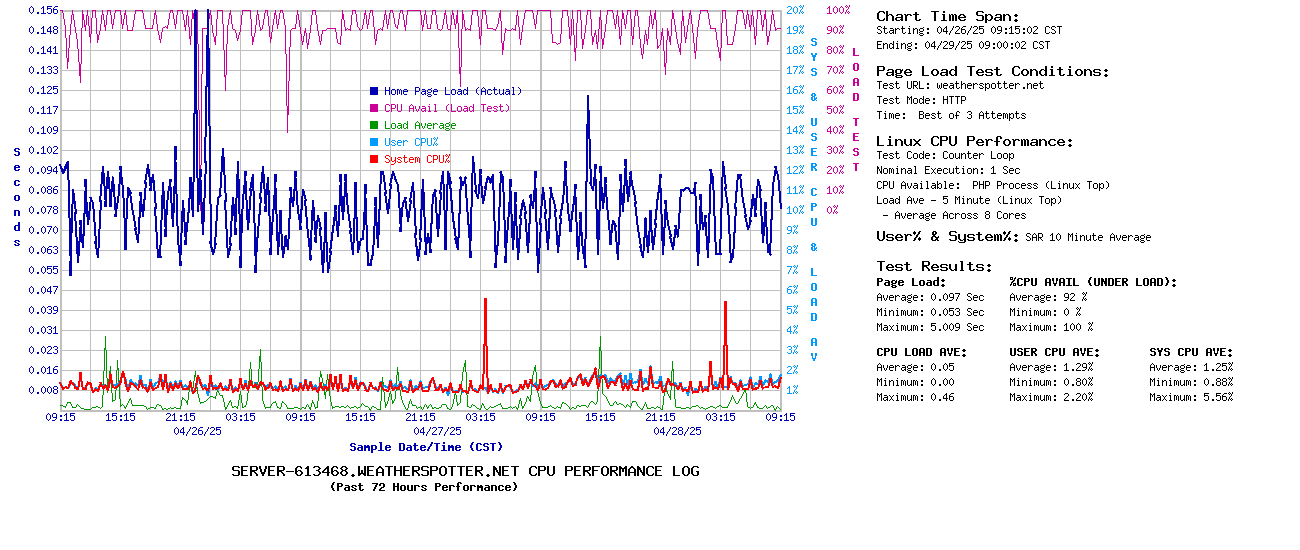This screenshot has height=550, width=1300.
Task: Click the 'Linux CPU Performance:' heading
Action: [x=975, y=141]
